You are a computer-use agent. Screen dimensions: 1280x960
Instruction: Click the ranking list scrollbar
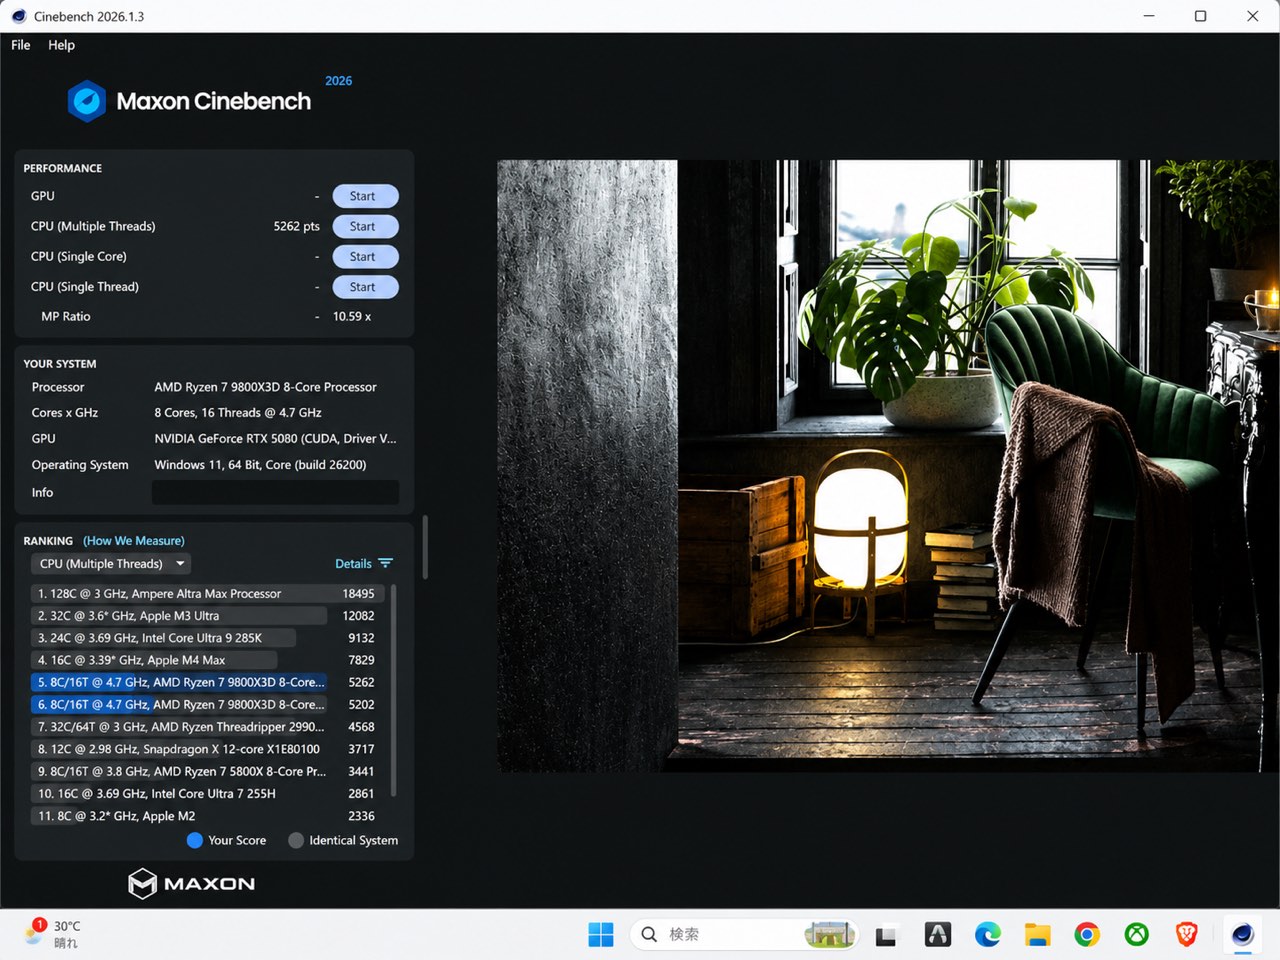click(x=393, y=690)
